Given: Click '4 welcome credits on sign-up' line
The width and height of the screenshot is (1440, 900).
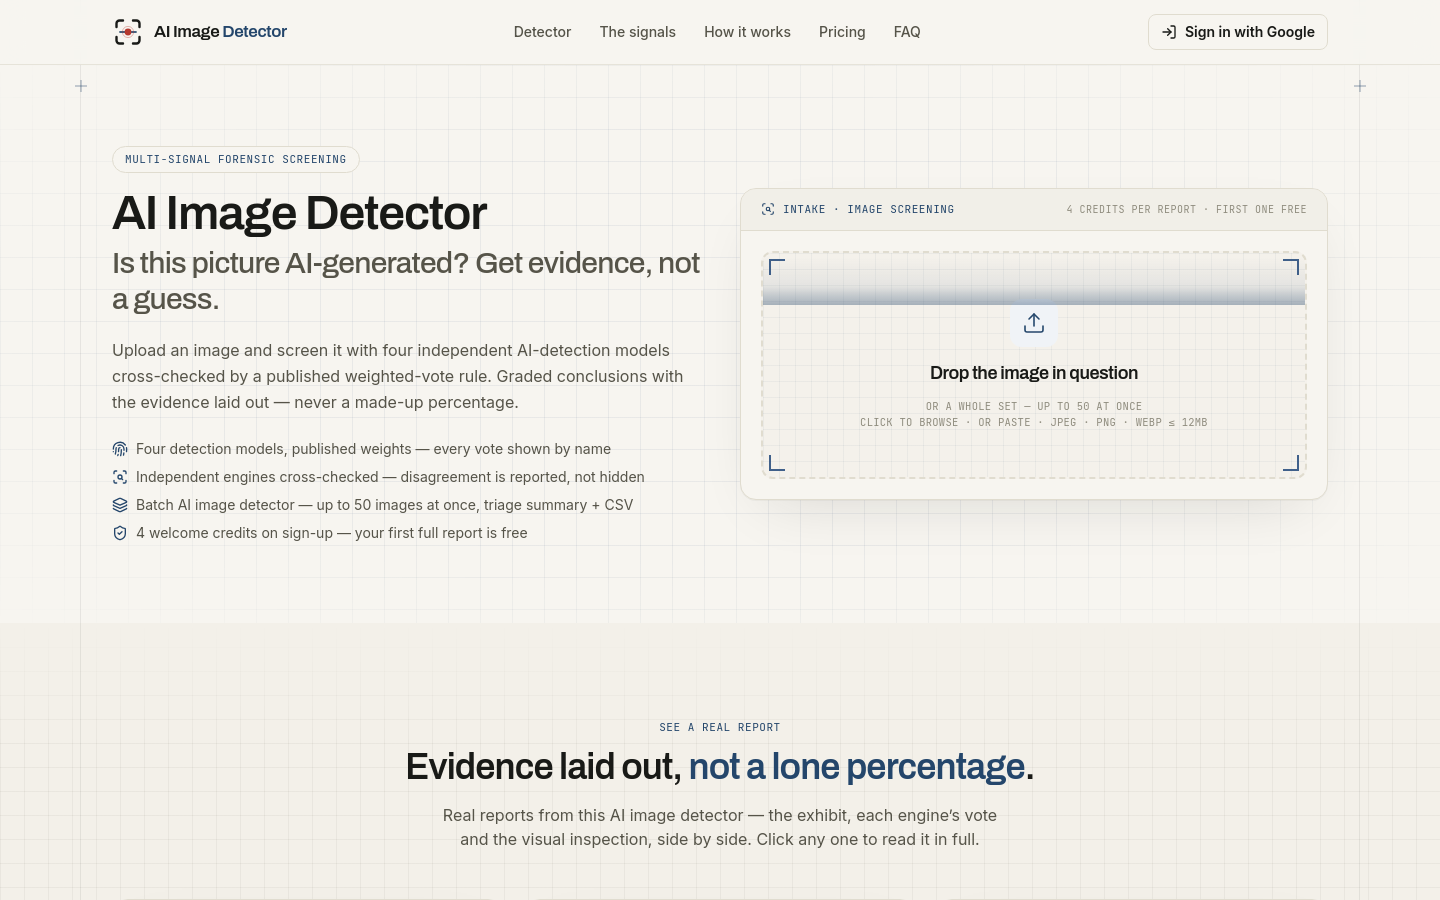Looking at the screenshot, I should point(331,533).
